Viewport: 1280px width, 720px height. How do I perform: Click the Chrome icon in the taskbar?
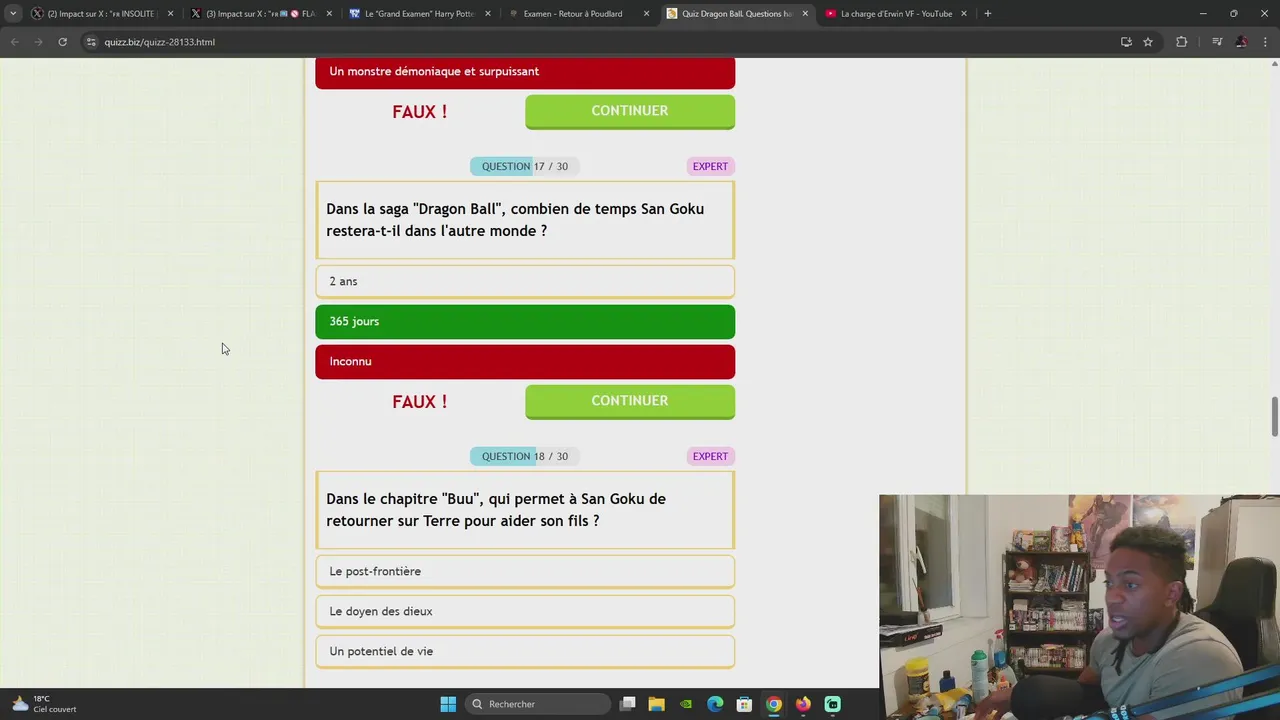click(x=774, y=704)
